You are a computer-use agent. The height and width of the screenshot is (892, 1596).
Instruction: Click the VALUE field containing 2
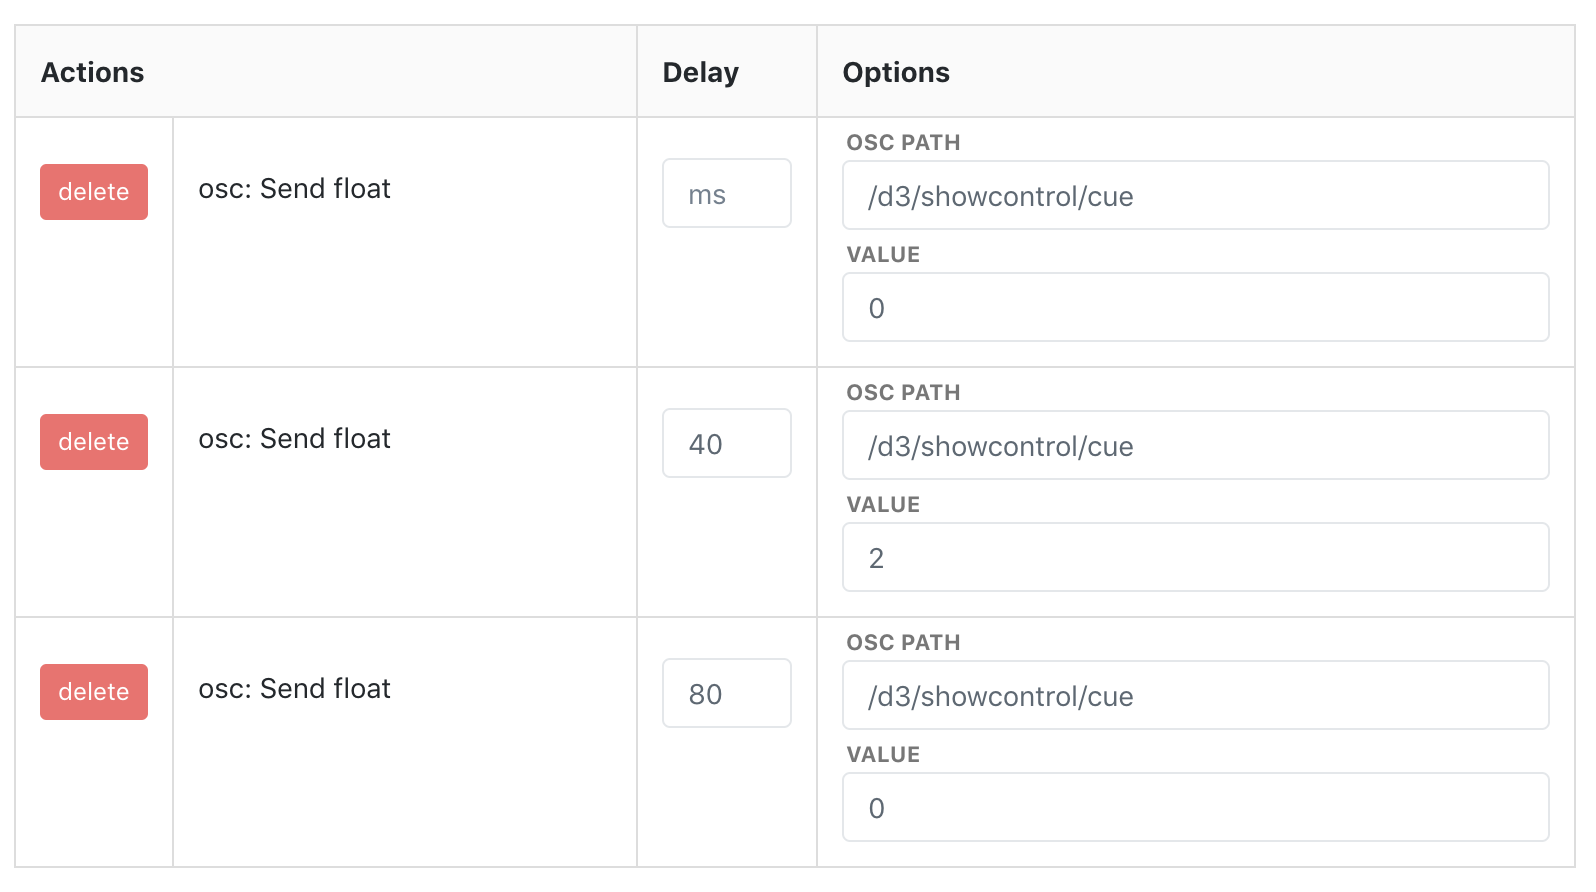1195,557
